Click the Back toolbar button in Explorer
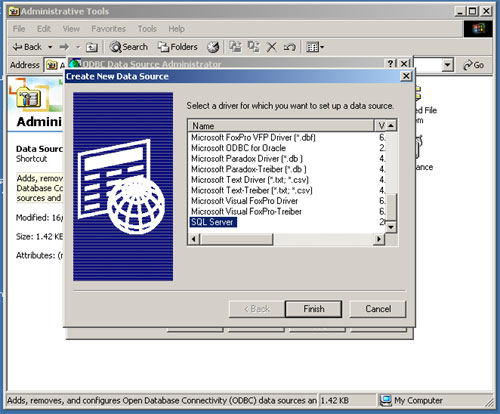 click(27, 47)
